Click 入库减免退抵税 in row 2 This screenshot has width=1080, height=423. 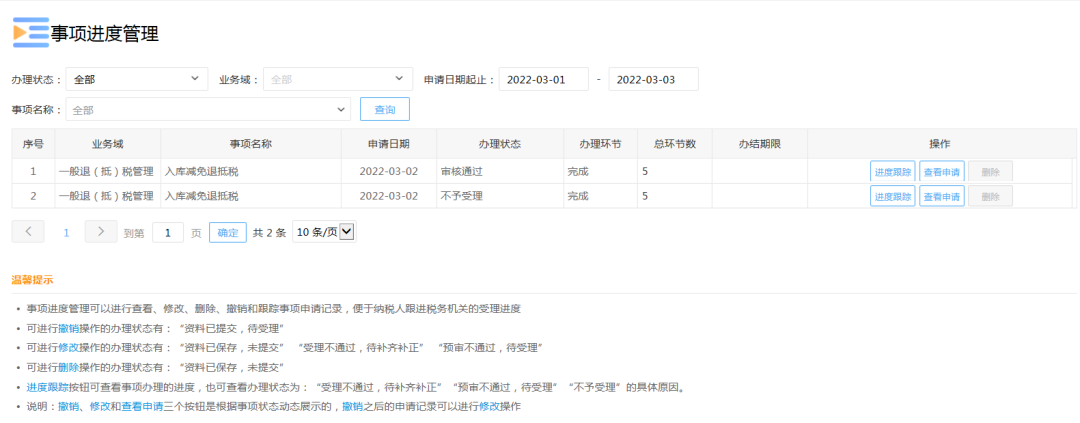coord(201,196)
